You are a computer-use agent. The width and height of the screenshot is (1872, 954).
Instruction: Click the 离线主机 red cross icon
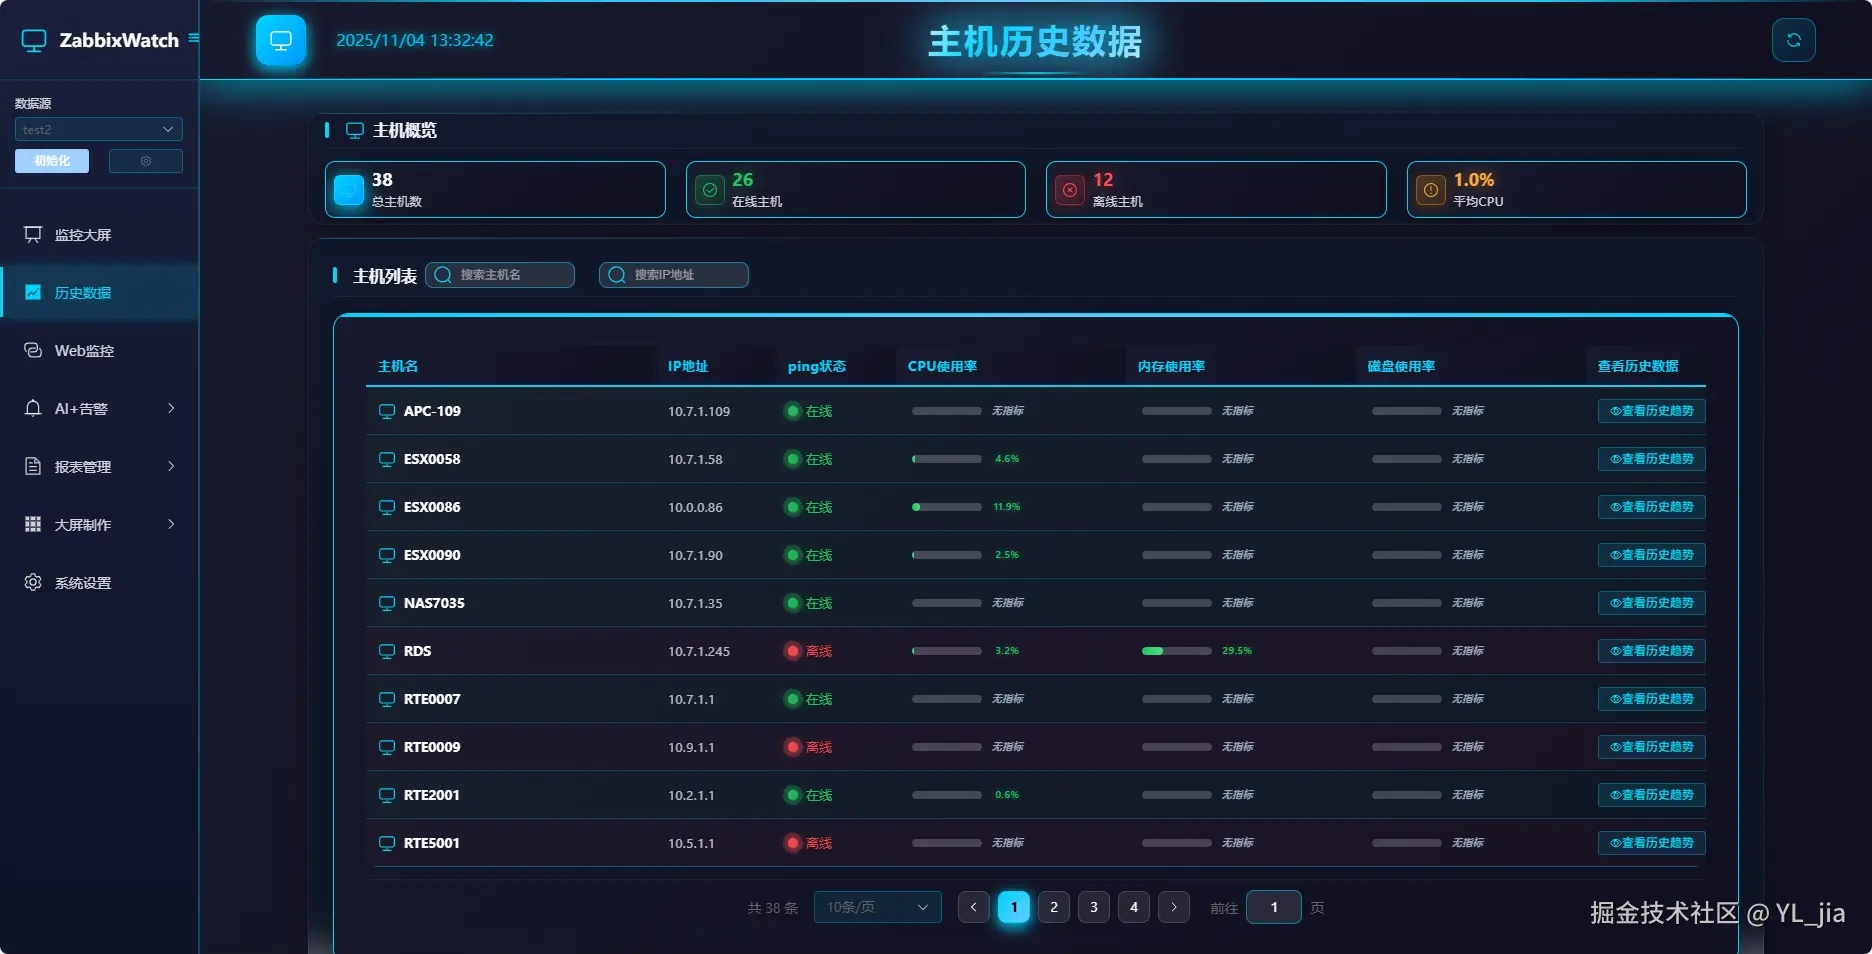click(1070, 190)
